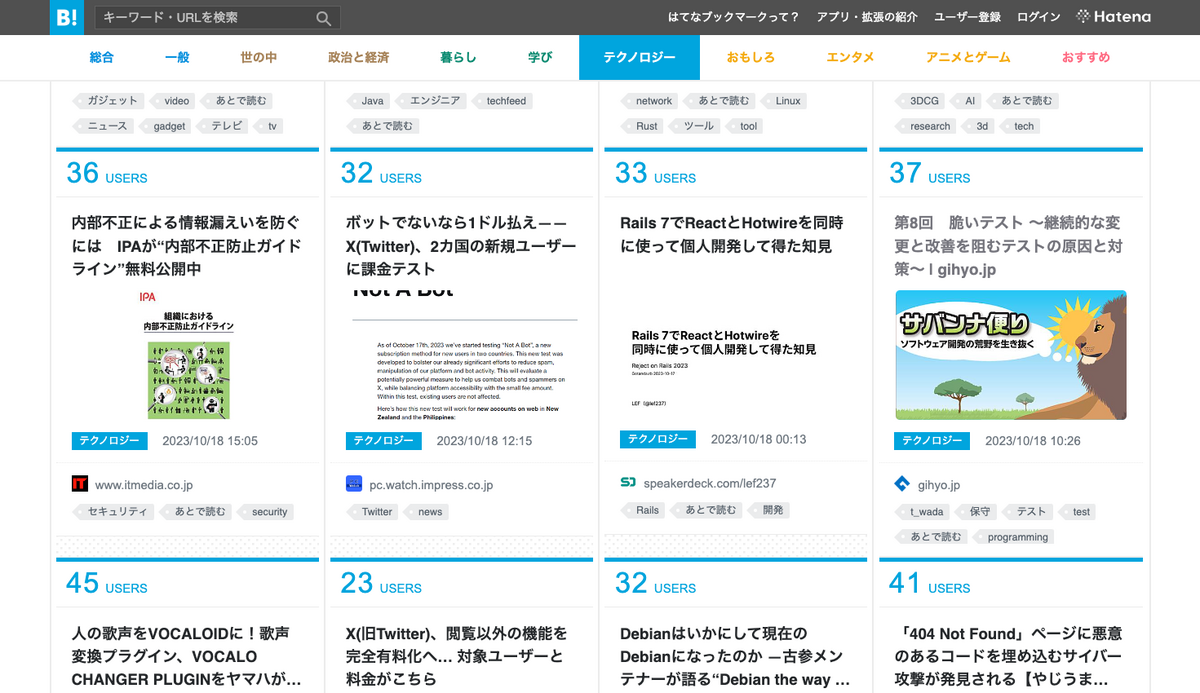
Task: Go to the おすすめ tab
Action: [x=1086, y=57]
